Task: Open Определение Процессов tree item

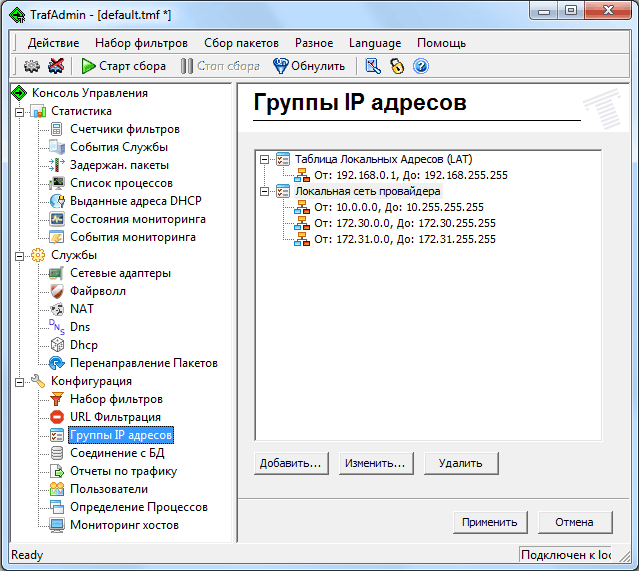Action: [x=139, y=507]
